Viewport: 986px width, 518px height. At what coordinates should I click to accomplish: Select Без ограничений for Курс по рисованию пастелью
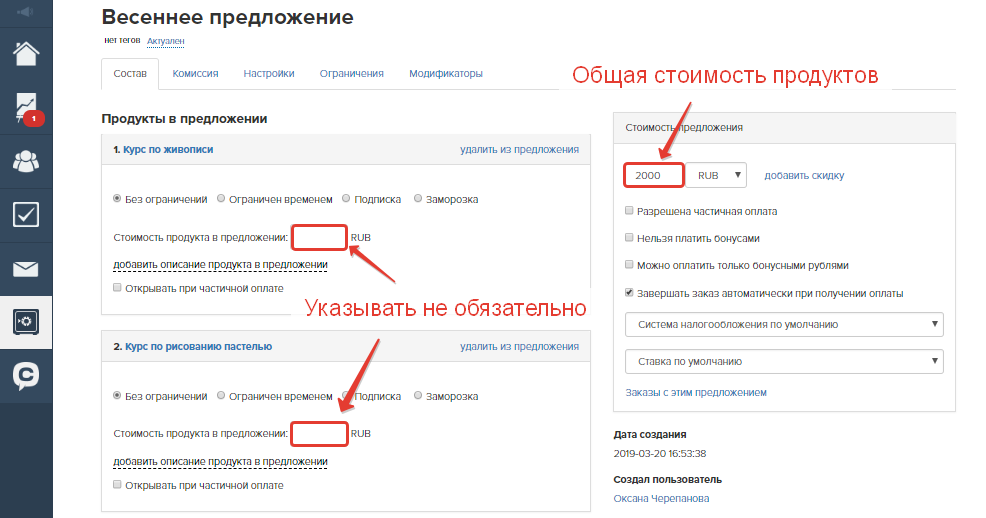[x=117, y=395]
